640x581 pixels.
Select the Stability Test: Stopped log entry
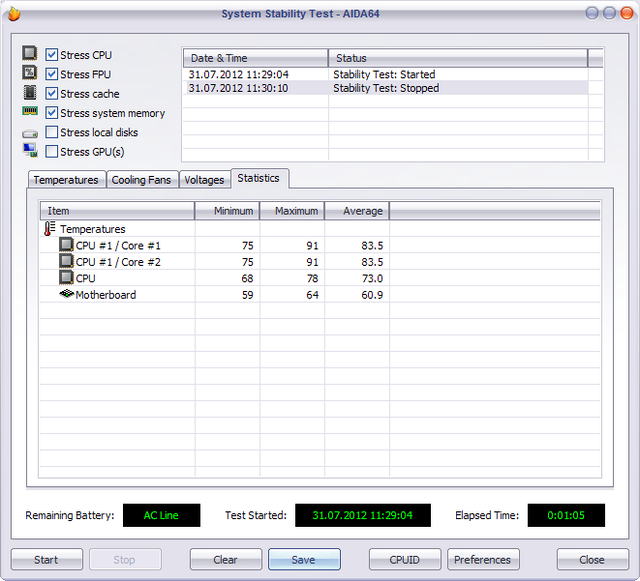point(386,88)
